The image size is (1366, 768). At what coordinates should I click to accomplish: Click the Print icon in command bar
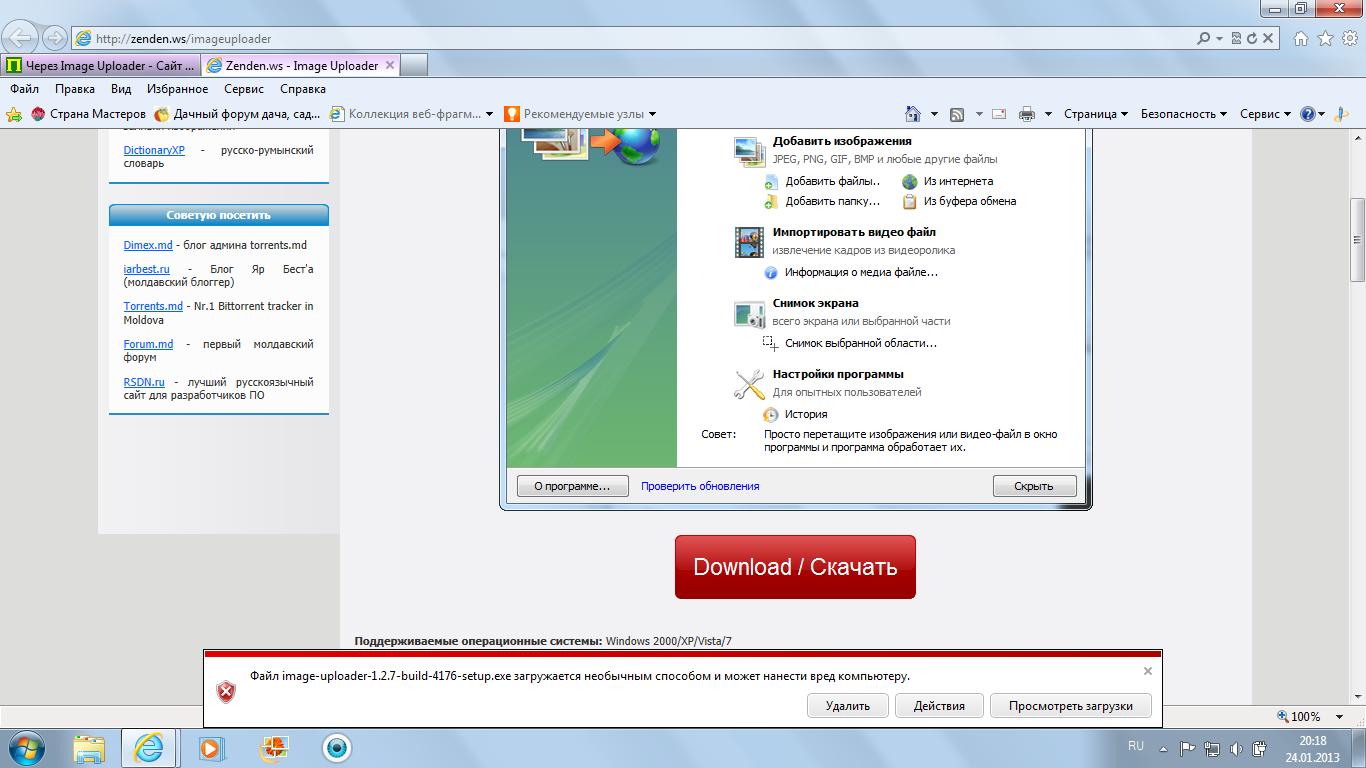[1027, 114]
